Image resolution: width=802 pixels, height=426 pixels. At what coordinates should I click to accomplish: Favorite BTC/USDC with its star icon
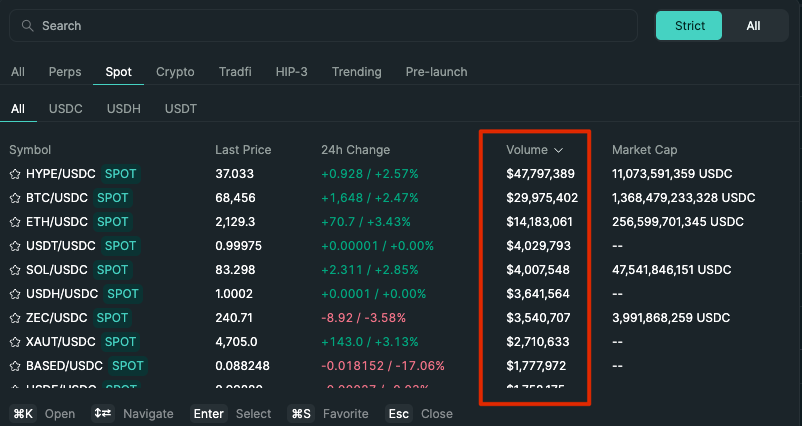pyautogui.click(x=15, y=198)
